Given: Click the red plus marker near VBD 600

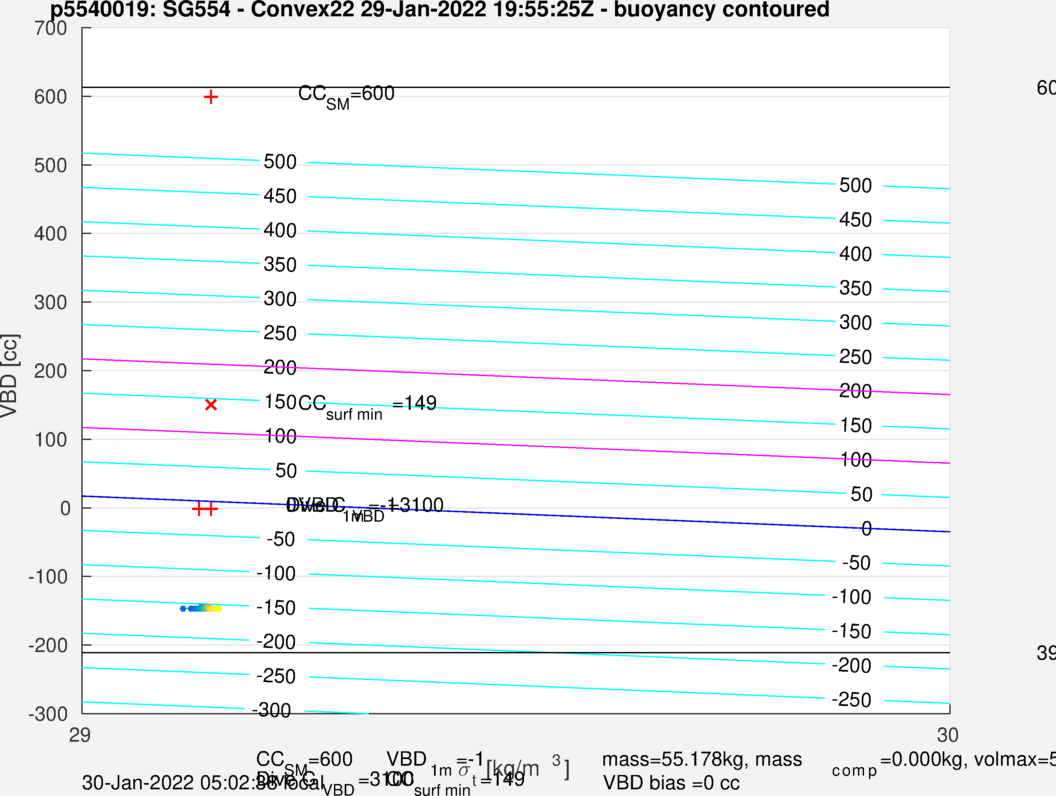Looking at the screenshot, I should (x=211, y=98).
